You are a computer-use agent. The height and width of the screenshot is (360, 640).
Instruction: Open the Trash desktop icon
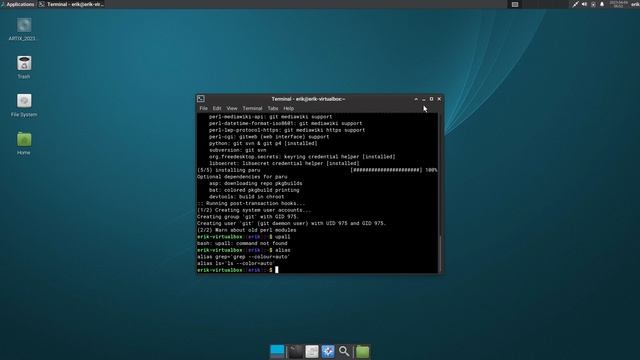[24, 63]
